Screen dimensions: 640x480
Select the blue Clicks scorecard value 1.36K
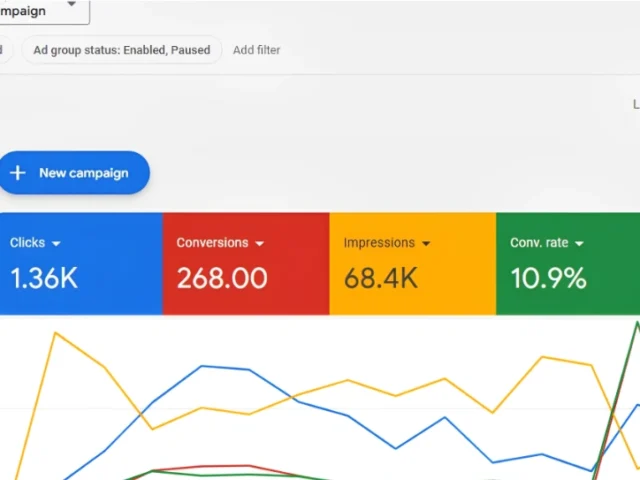(x=44, y=278)
